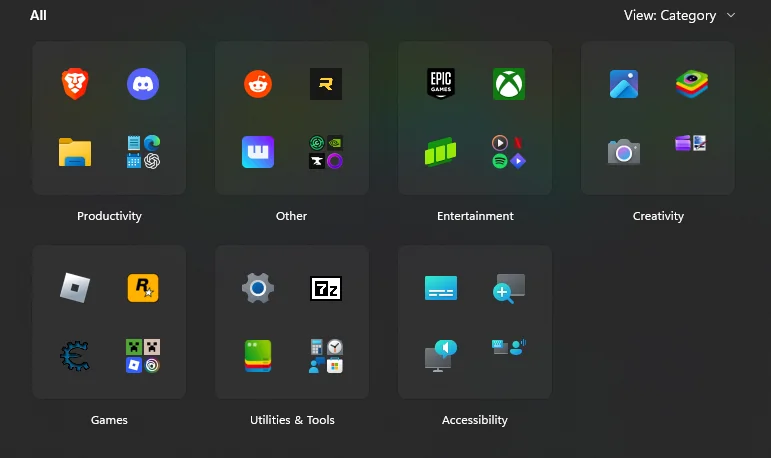Open File Explorer in Productivity

pyautogui.click(x=75, y=152)
